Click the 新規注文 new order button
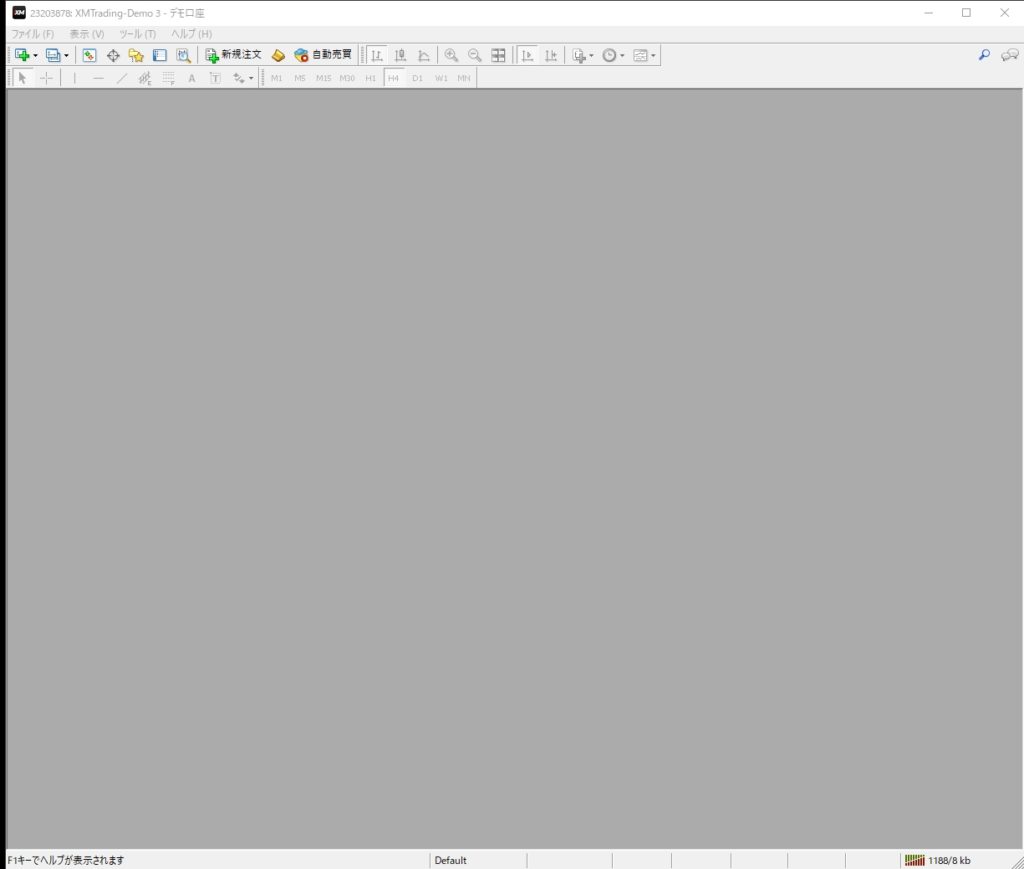 (233, 55)
